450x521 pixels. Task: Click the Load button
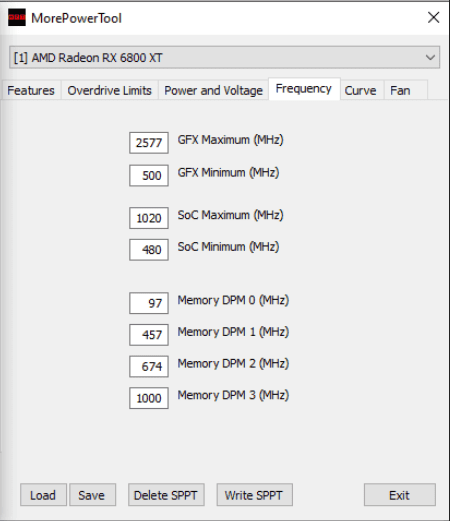pyautogui.click(x=43, y=495)
